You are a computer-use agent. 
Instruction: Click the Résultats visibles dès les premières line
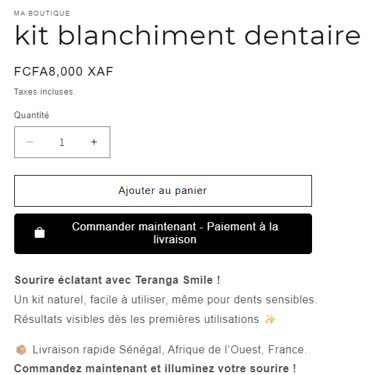click(x=137, y=319)
